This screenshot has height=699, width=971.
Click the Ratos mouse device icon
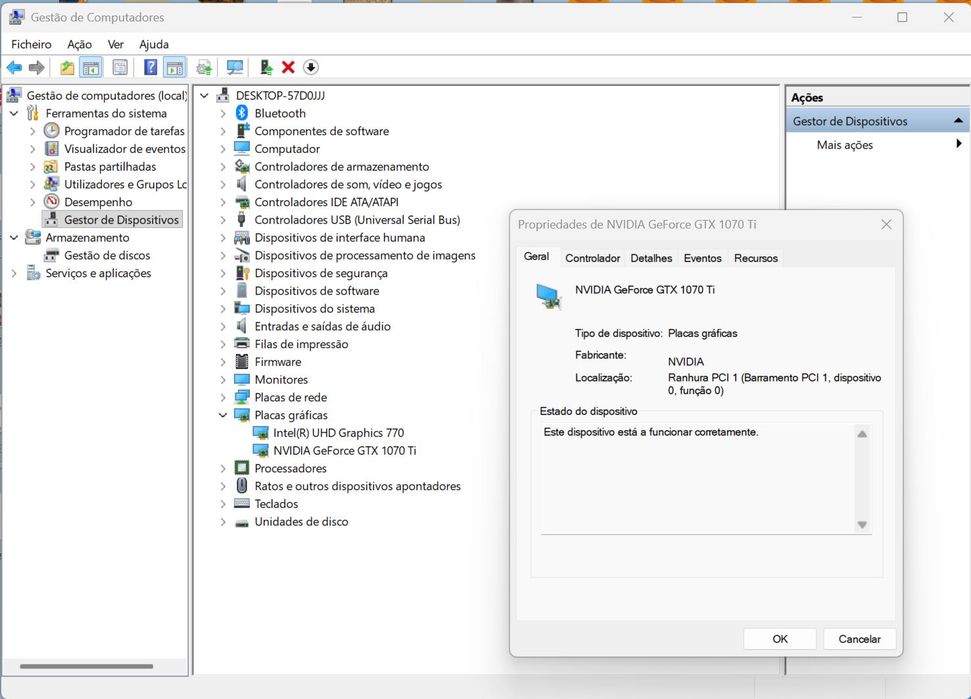click(x=242, y=485)
